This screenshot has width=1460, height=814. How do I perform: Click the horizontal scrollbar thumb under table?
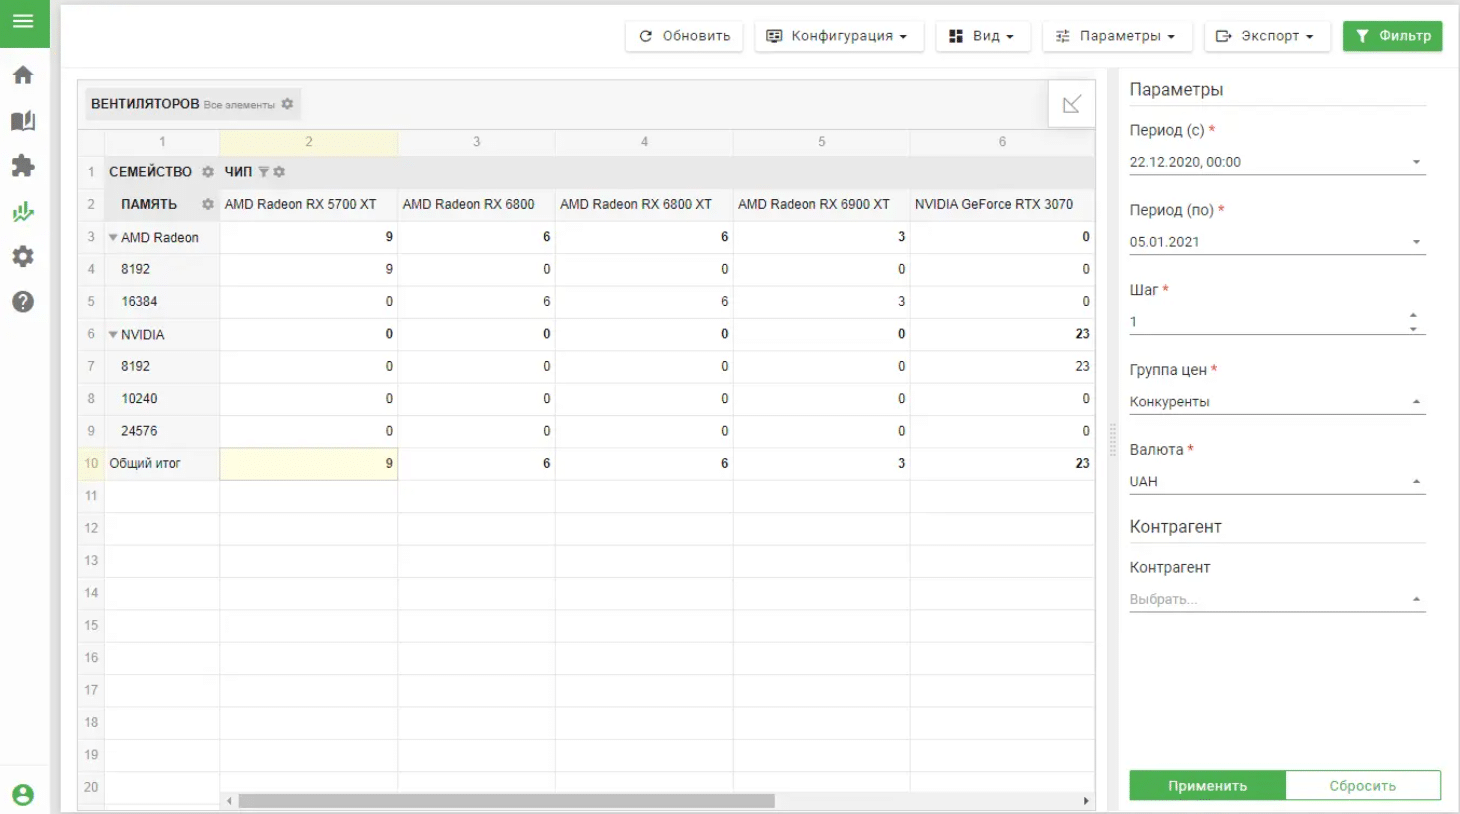(x=506, y=801)
